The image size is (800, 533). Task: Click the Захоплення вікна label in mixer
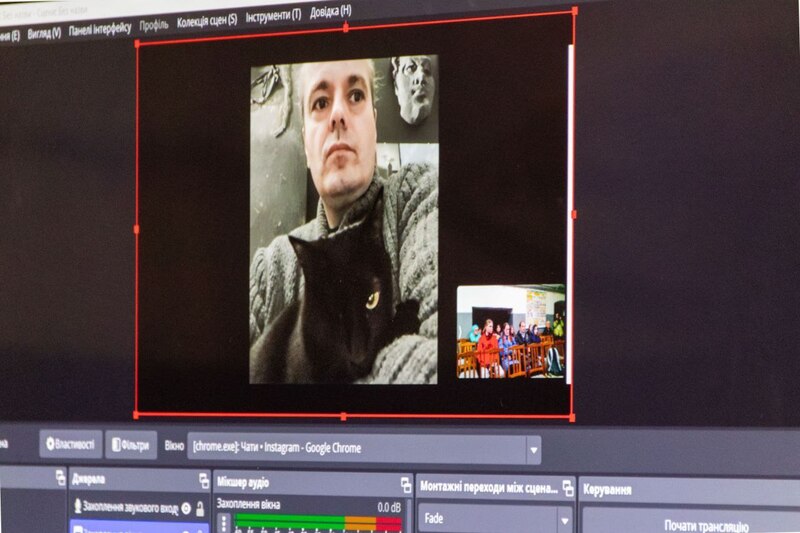point(248,504)
